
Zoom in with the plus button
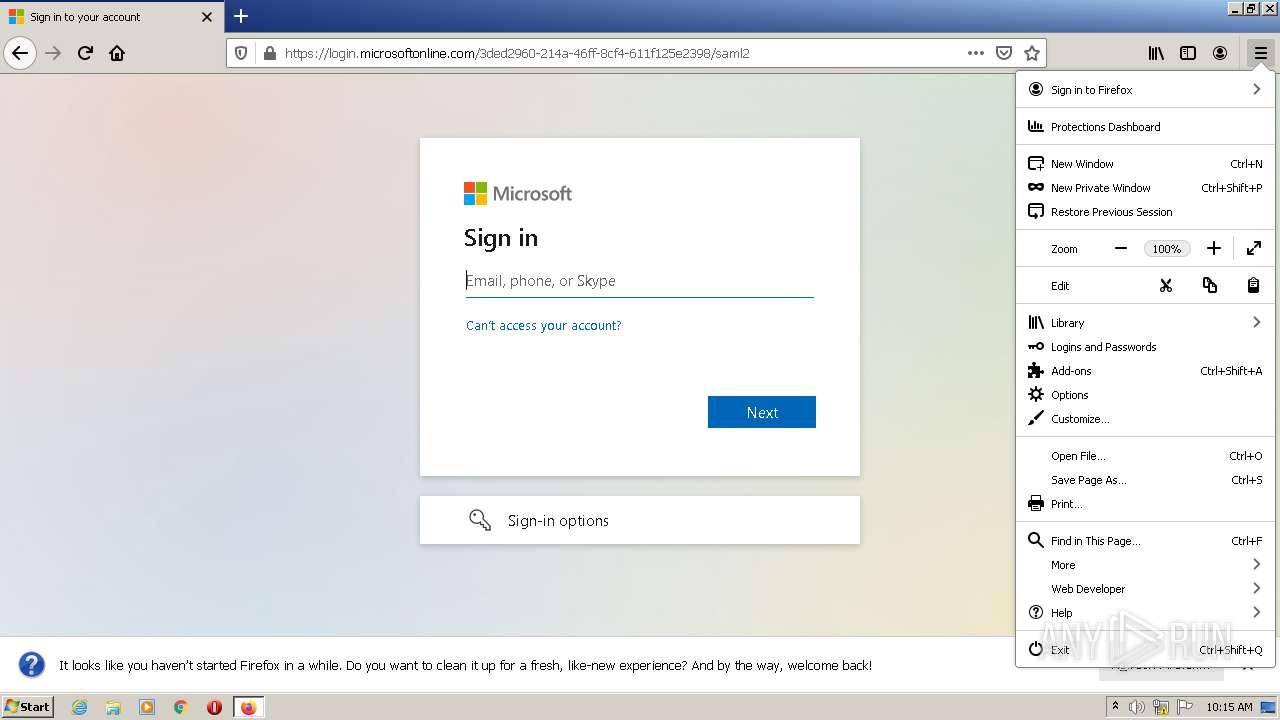[x=1213, y=248]
